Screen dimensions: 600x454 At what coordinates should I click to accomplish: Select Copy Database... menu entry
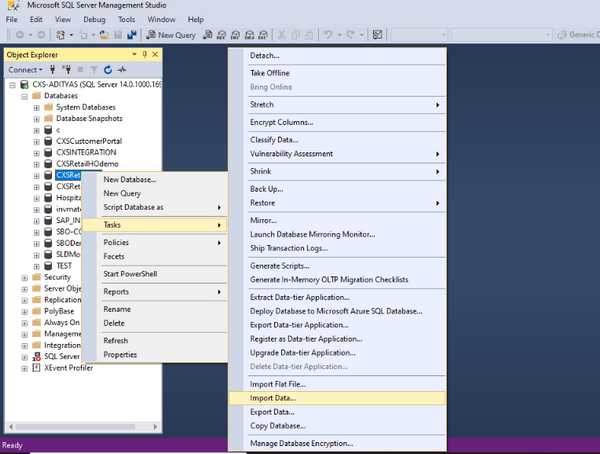[x=337, y=426]
